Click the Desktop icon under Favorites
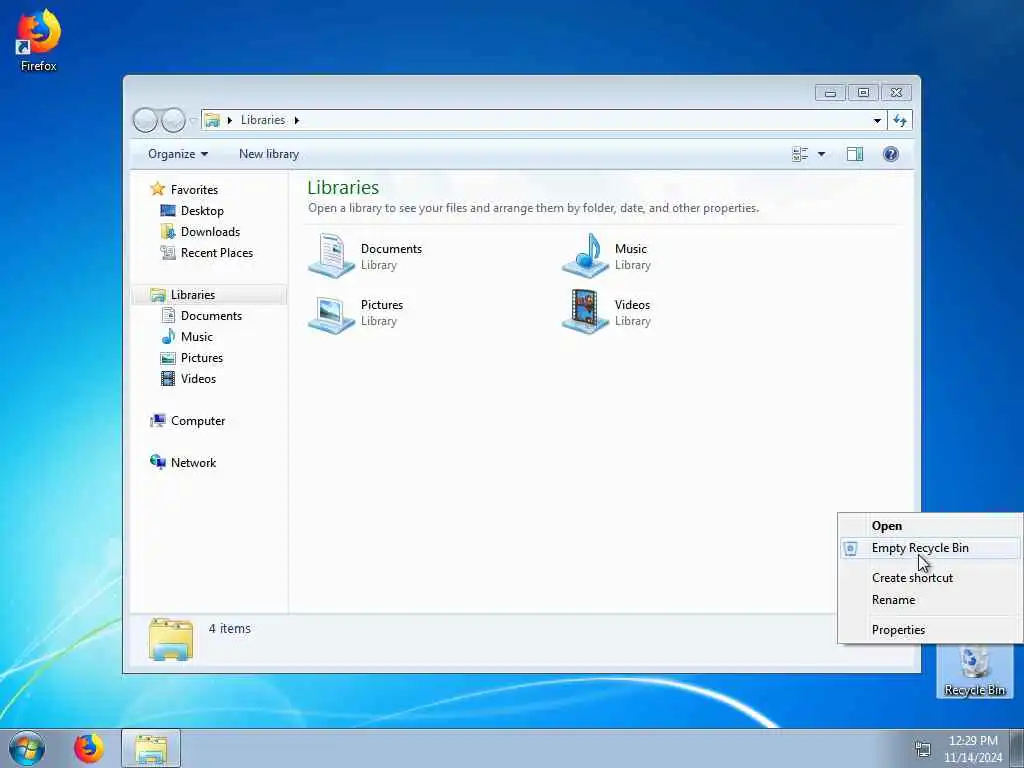Screen dimensions: 1024x768 (168, 210)
